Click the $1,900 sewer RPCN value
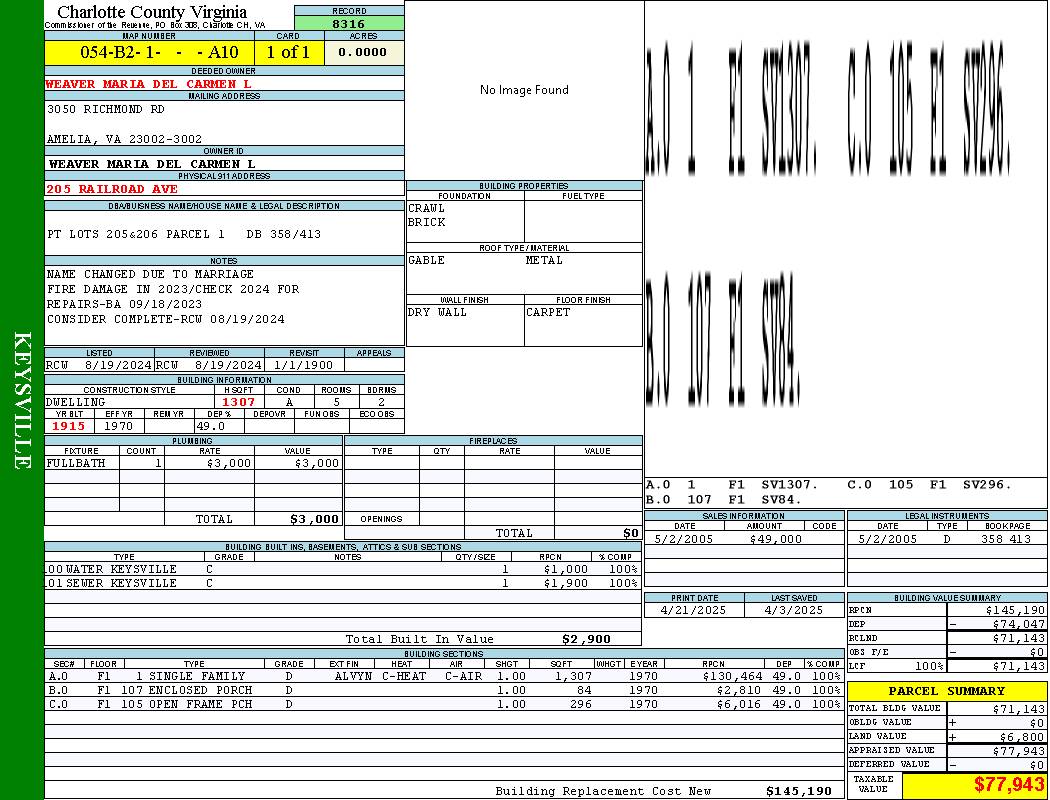This screenshot has height=800, width=1050. [x=566, y=584]
